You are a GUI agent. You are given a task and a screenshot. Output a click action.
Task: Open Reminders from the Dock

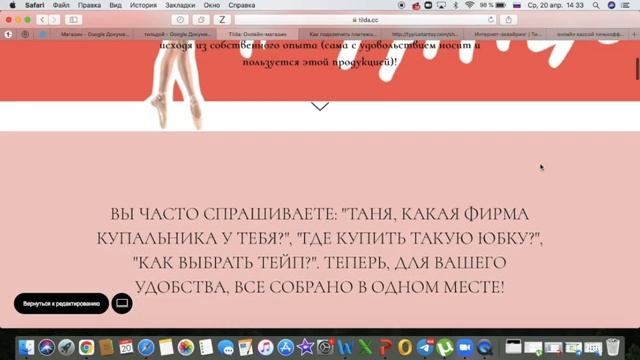coord(206,348)
